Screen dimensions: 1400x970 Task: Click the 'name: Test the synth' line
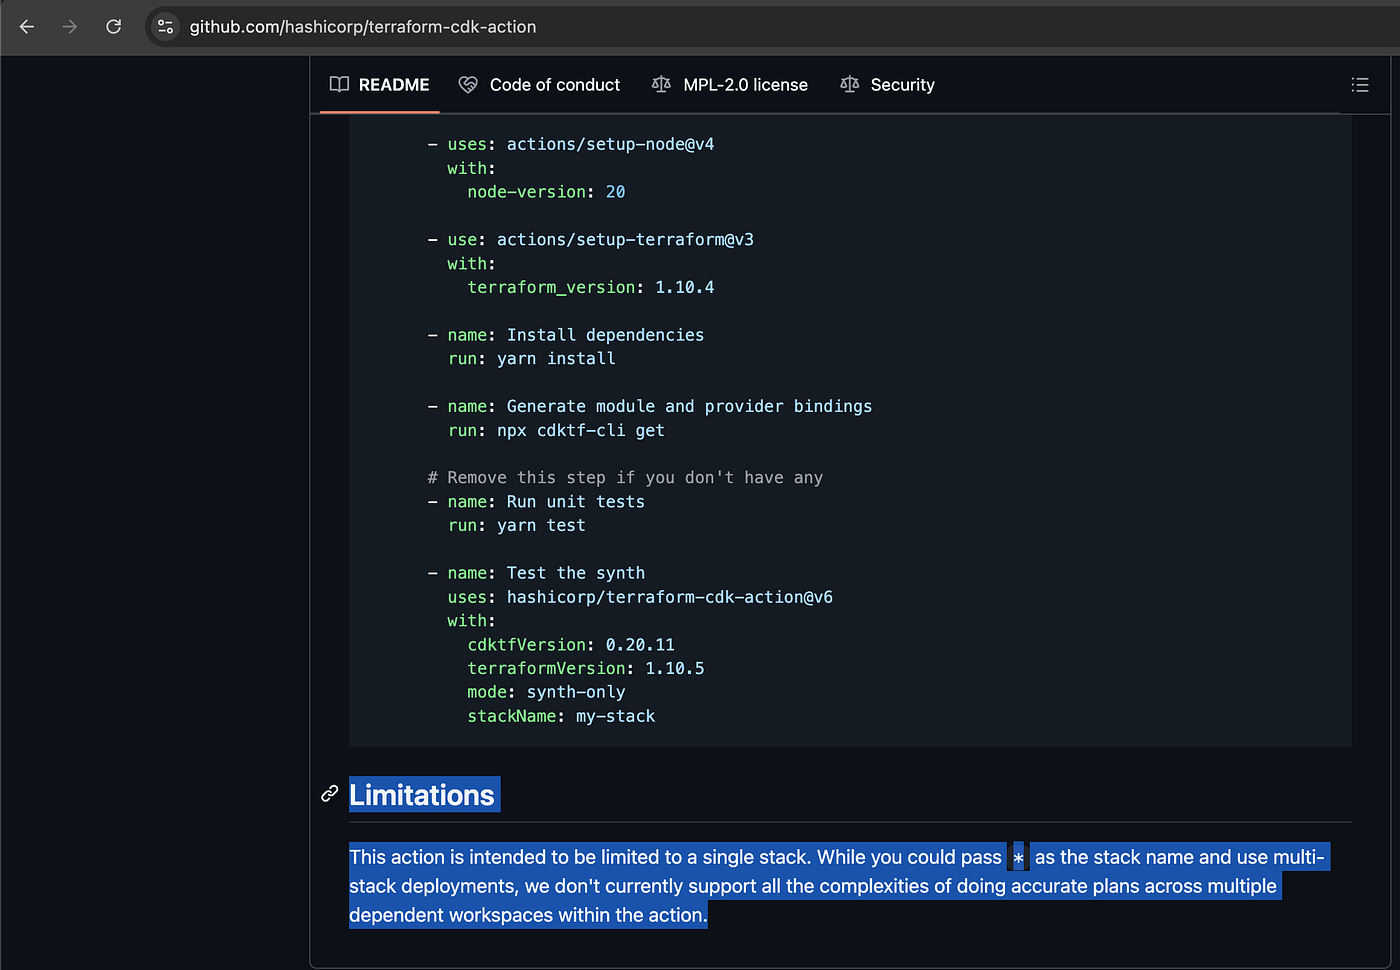(x=536, y=573)
